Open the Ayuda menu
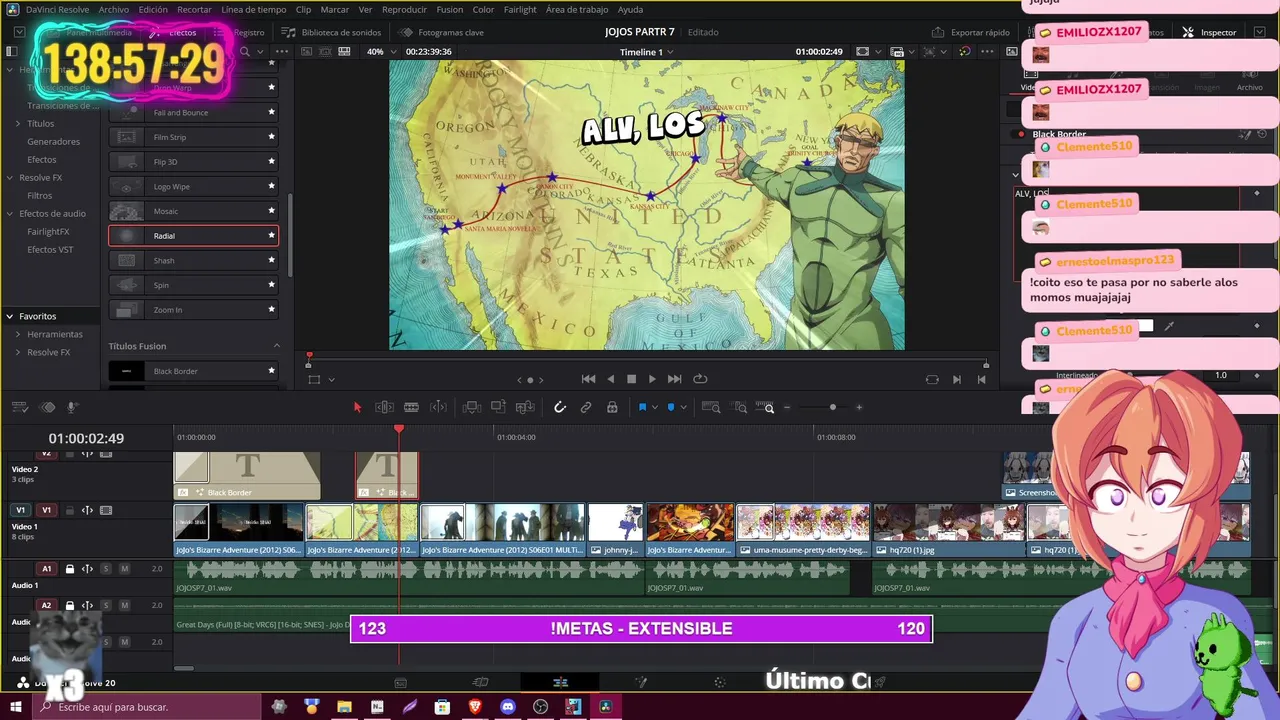 coord(630,9)
